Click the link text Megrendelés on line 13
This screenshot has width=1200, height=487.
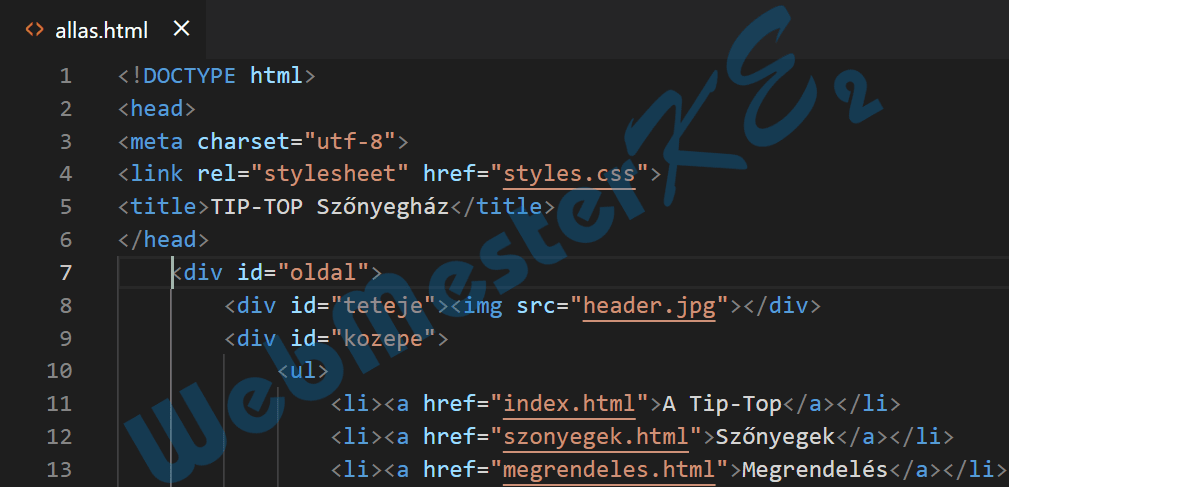pos(815,470)
